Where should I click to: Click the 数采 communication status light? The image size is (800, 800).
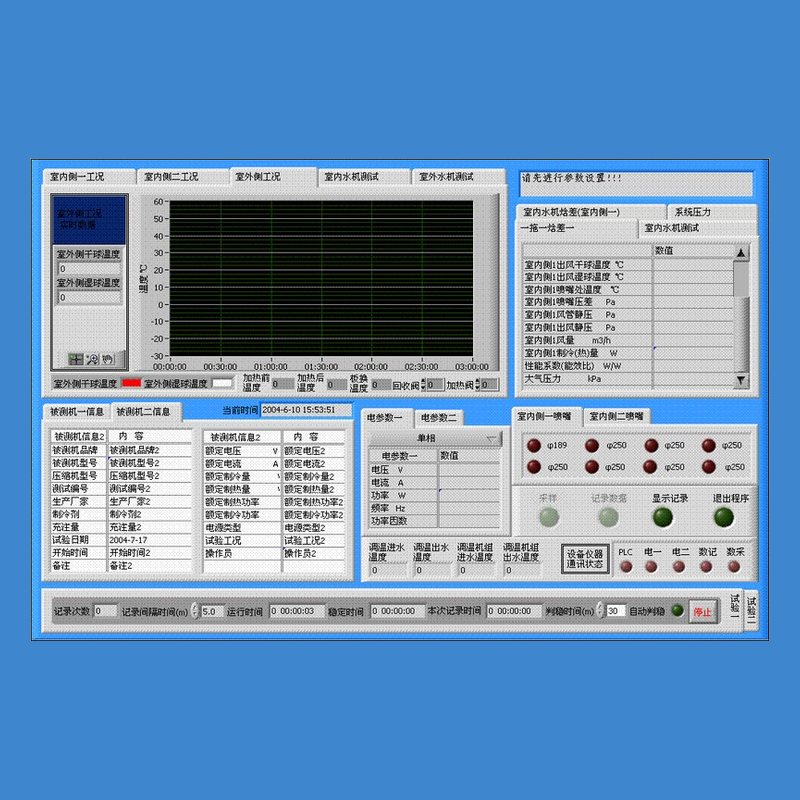[x=733, y=566]
